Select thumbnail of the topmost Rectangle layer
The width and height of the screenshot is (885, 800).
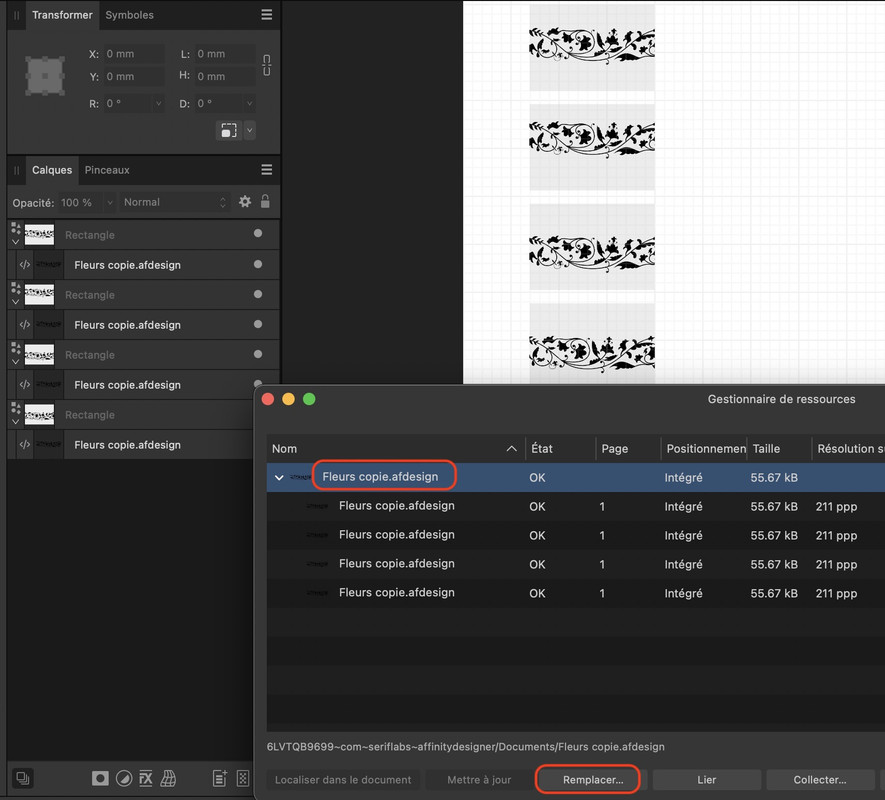click(x=40, y=234)
